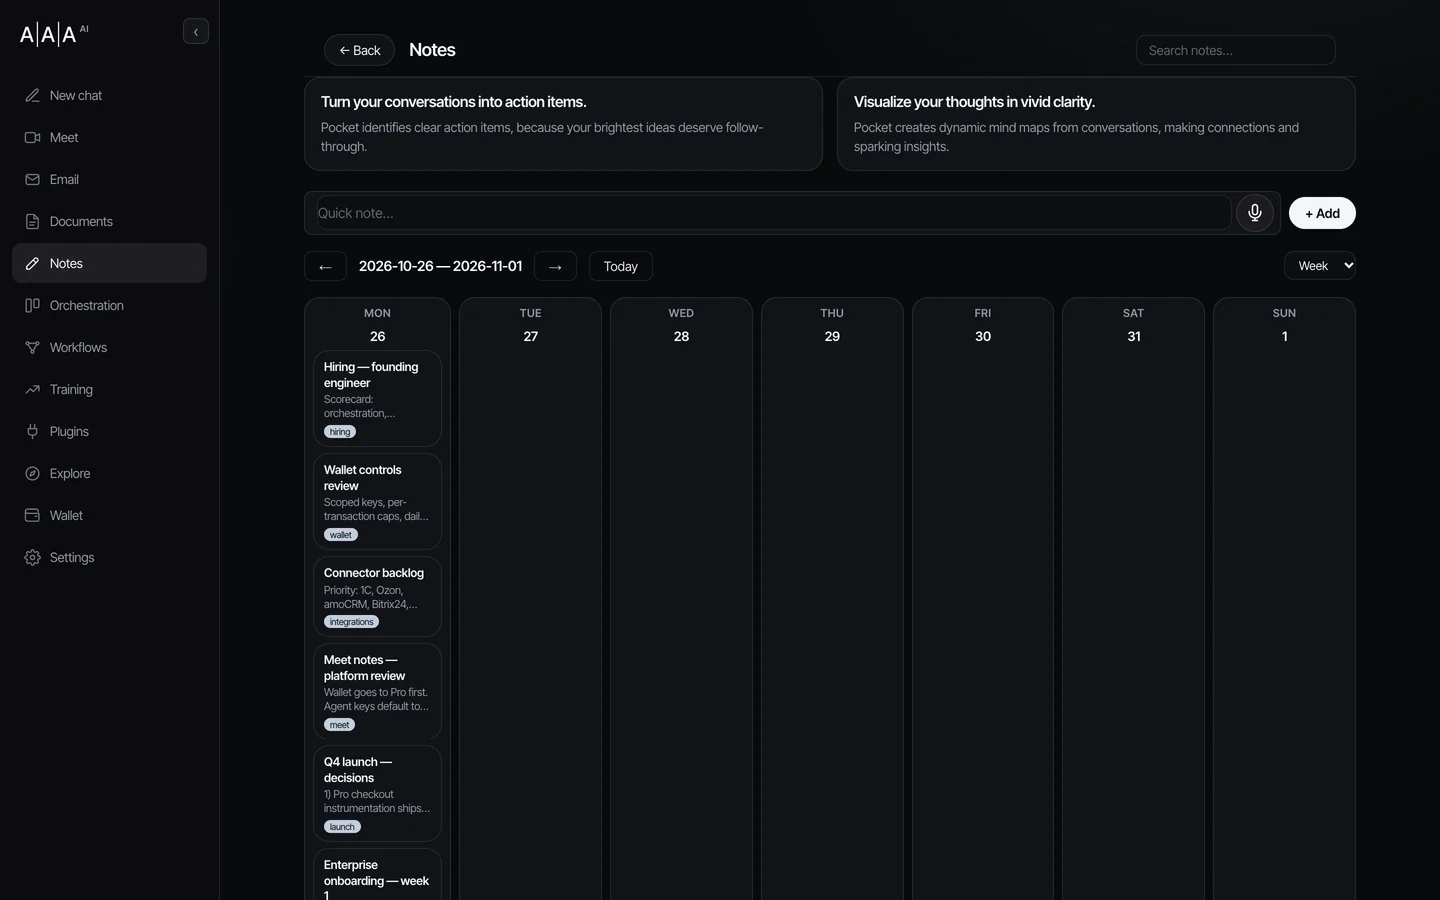Viewport: 1440px width, 900px height.
Task: Jump to Today in the calendar
Action: (x=621, y=266)
